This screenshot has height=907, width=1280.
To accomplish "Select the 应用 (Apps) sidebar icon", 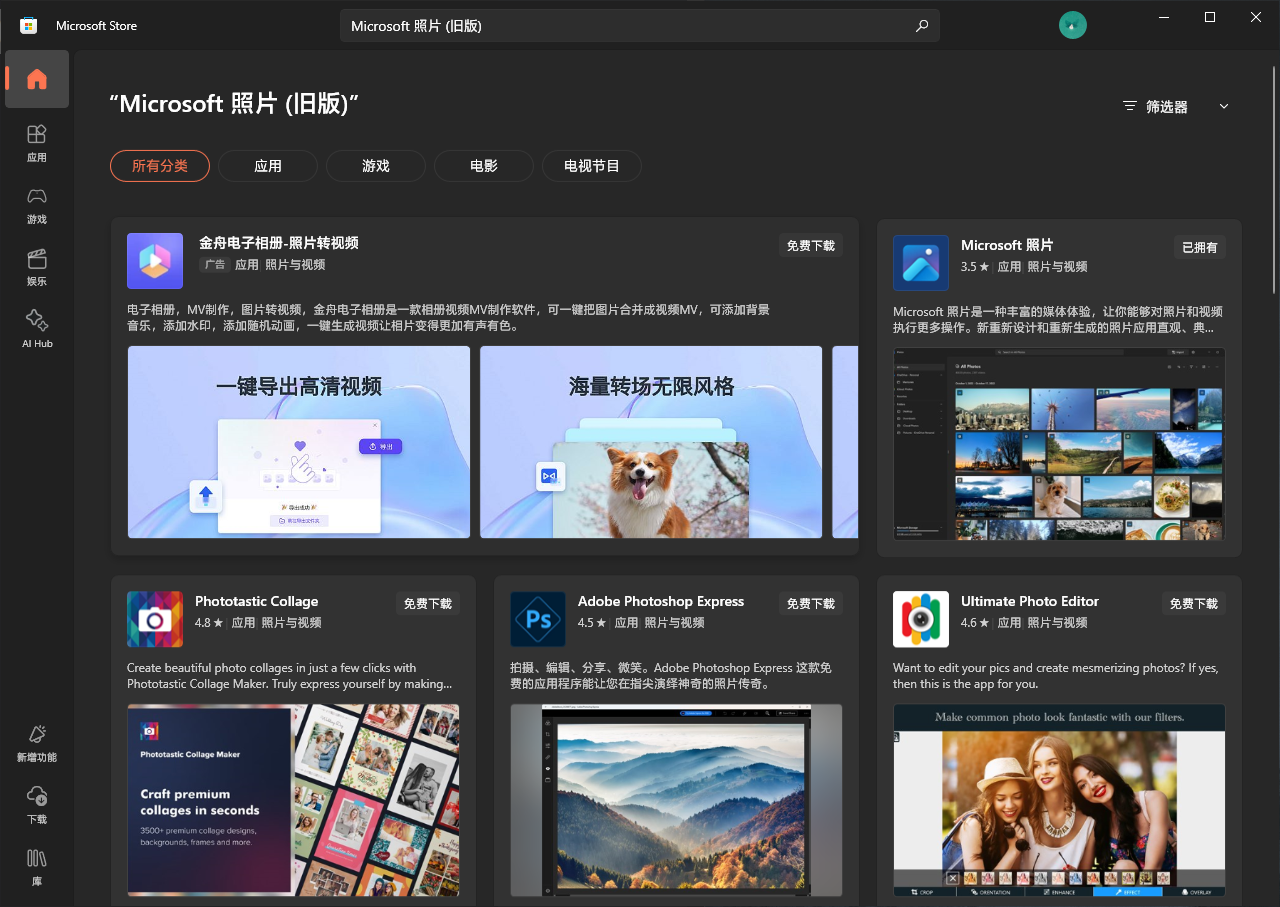I will [x=36, y=144].
